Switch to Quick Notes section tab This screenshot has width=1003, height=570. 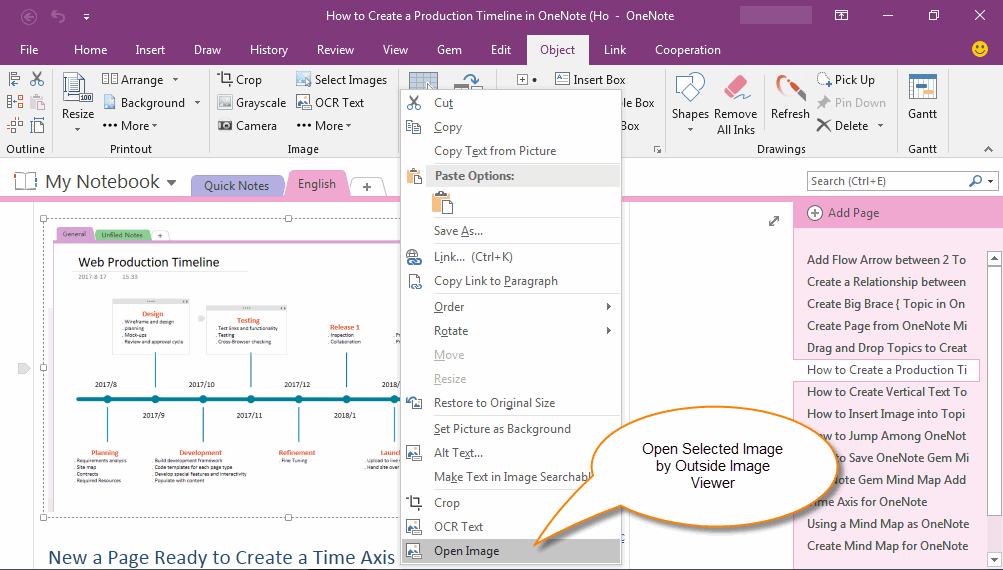click(237, 186)
